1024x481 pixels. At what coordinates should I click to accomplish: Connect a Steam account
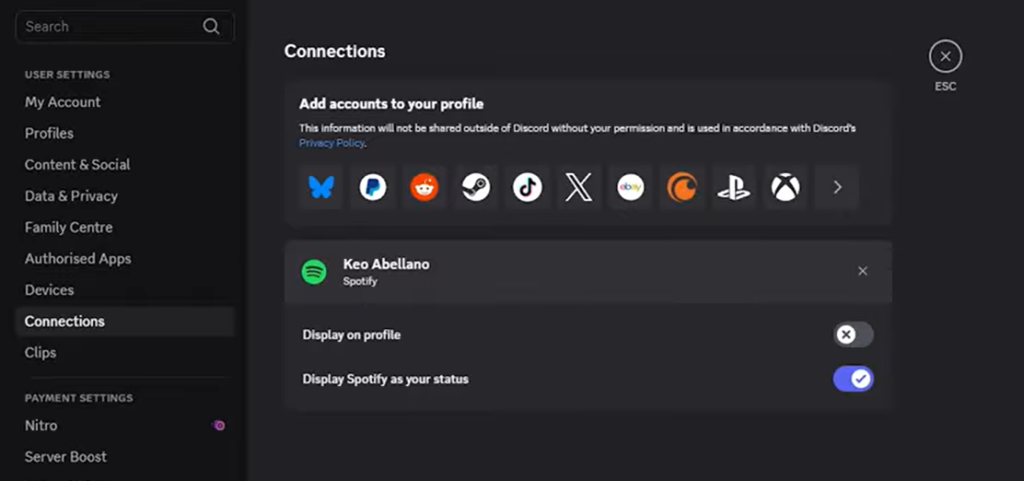point(476,188)
